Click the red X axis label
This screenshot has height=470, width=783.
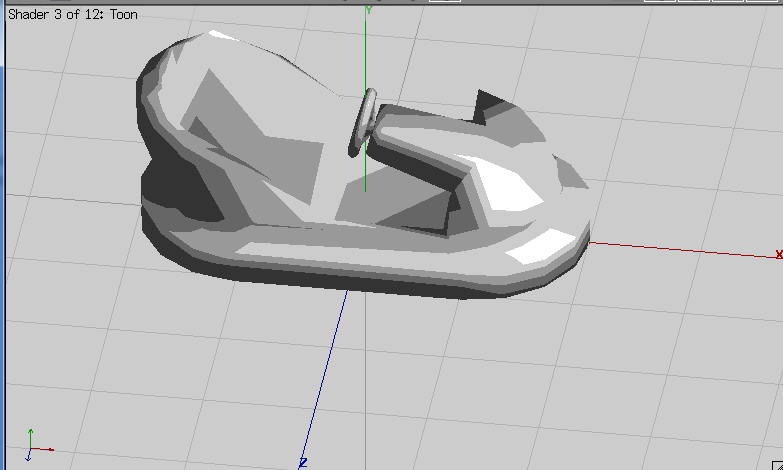tap(778, 255)
